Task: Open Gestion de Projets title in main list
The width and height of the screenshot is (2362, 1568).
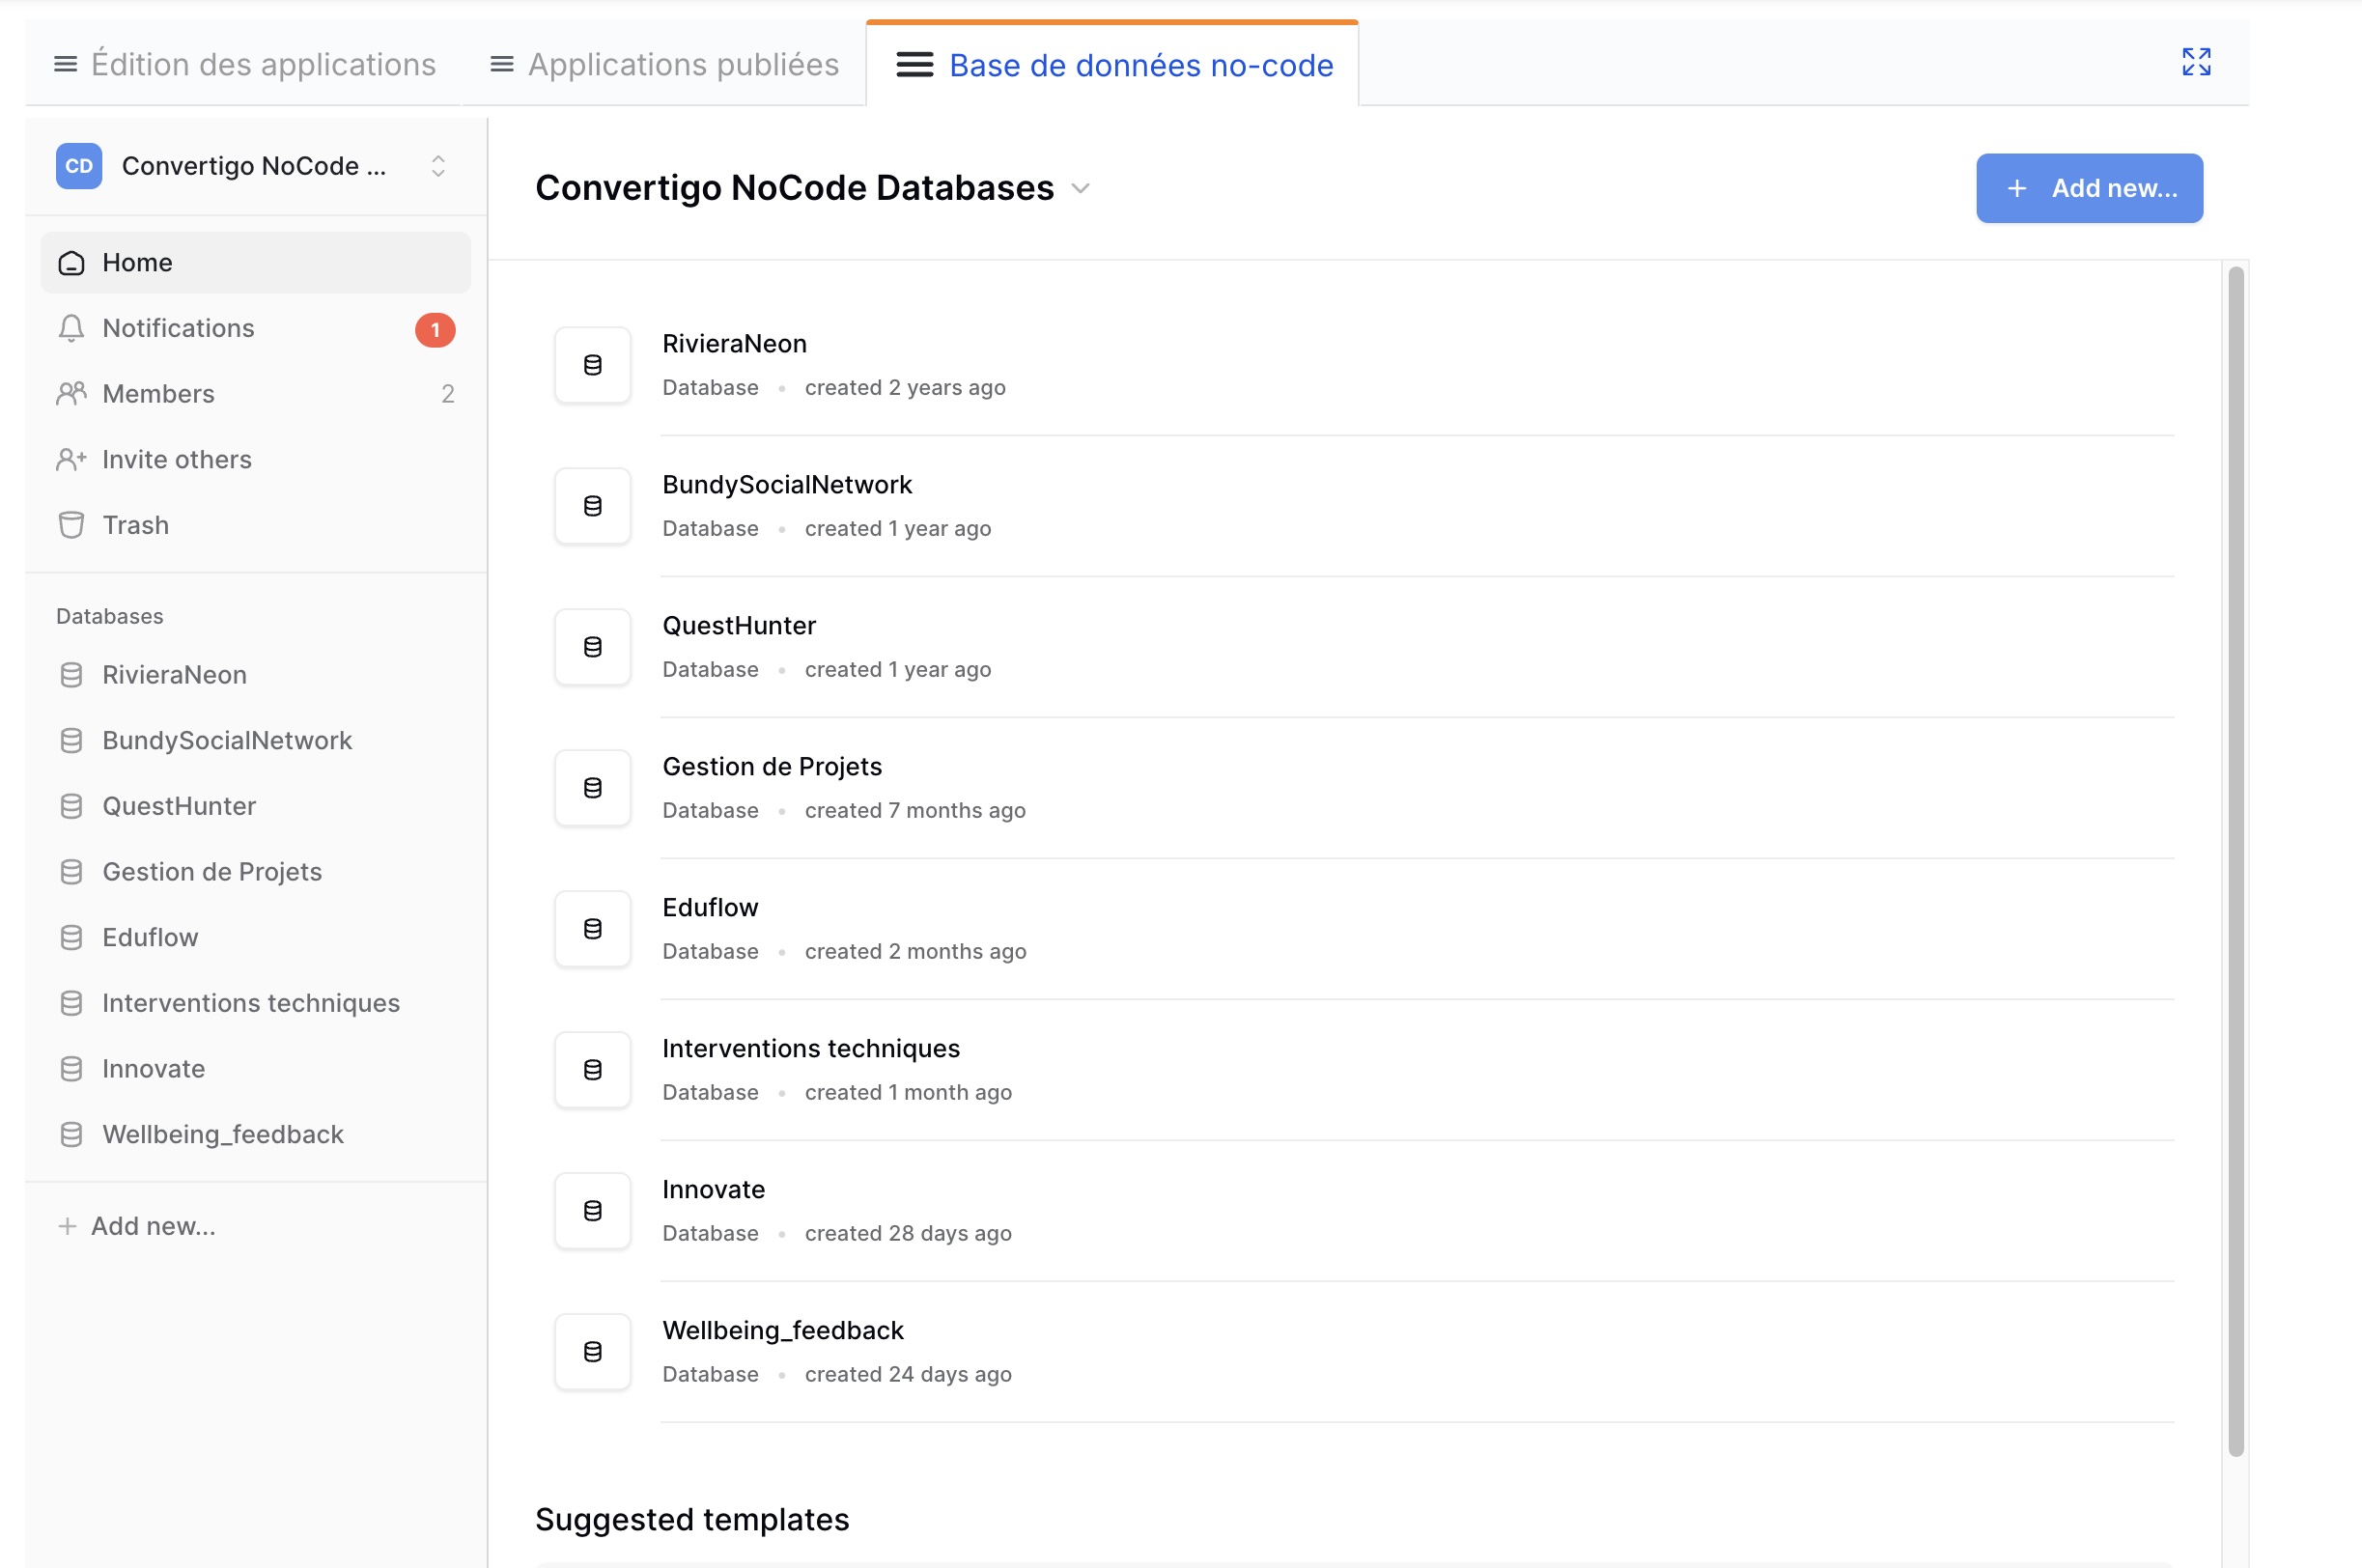Action: [x=772, y=767]
